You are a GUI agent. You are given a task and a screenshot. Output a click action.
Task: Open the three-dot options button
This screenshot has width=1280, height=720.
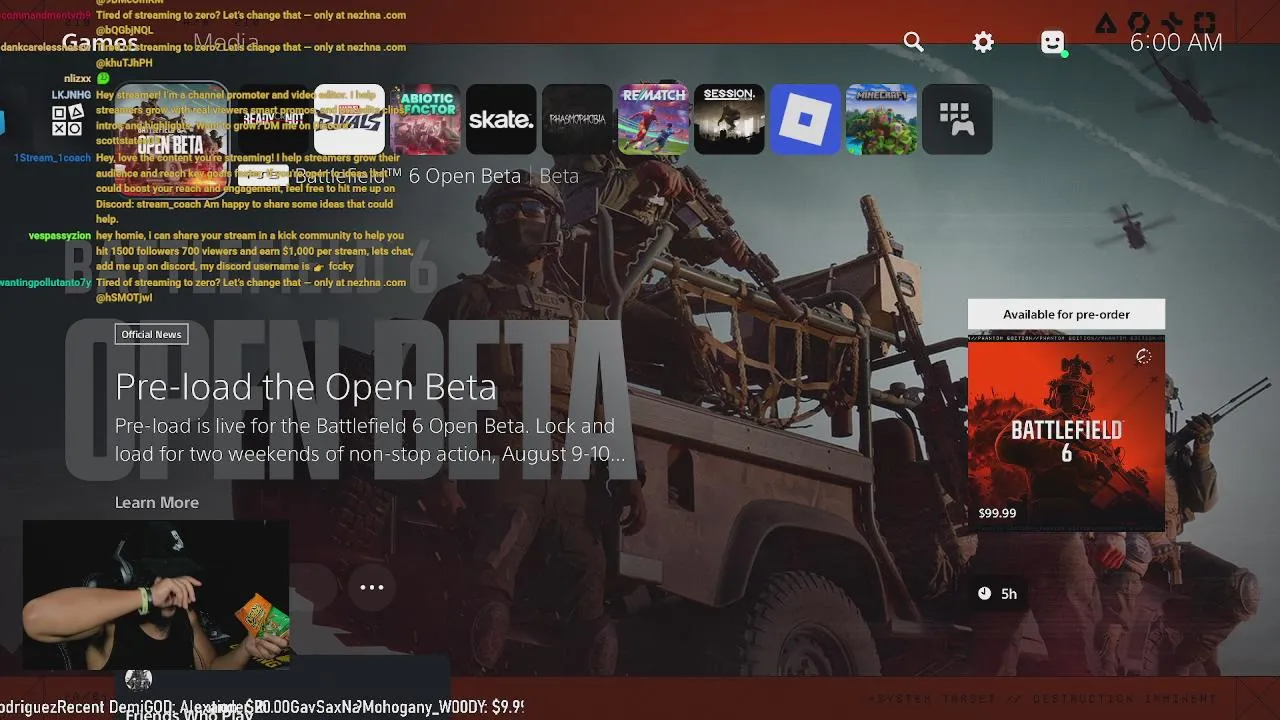click(372, 587)
